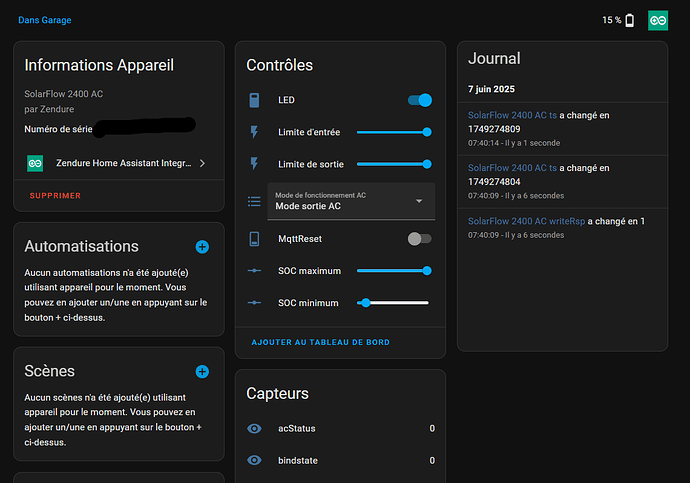Click the journal value 1749274804
This screenshot has height=483, width=690.
494,182
